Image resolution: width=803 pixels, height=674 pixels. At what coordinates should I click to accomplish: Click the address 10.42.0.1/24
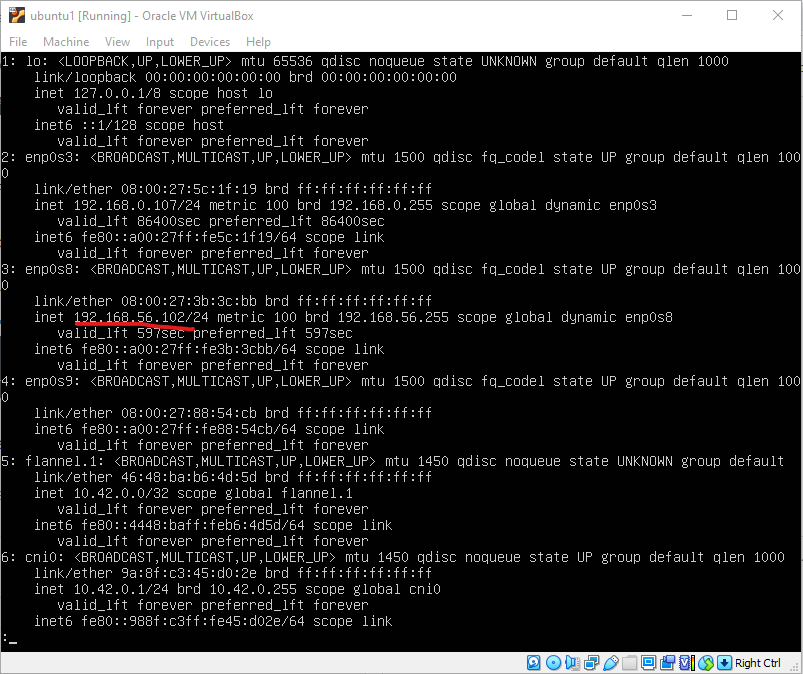(x=121, y=589)
